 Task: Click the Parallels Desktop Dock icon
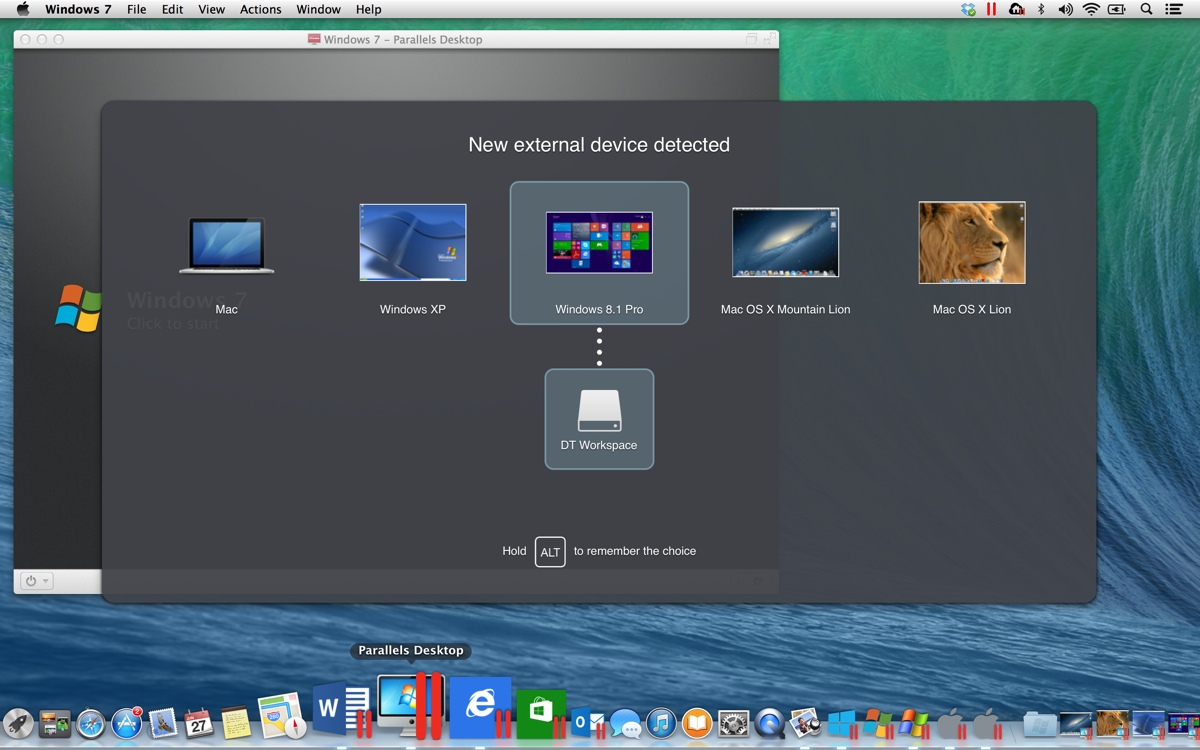pos(405,706)
